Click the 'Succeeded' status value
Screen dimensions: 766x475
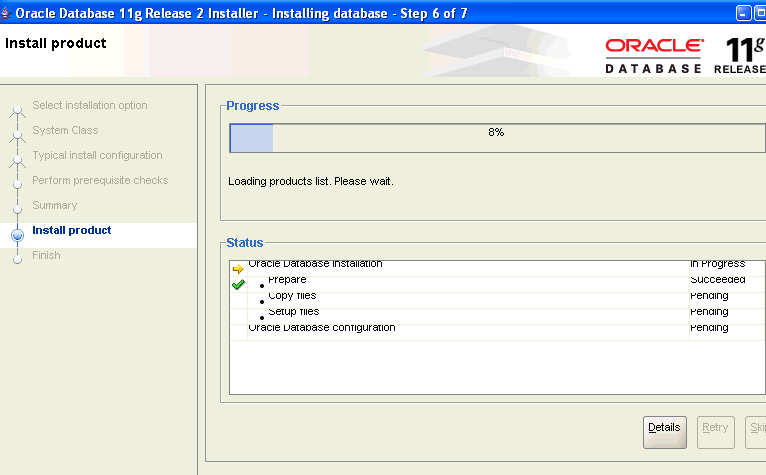718,280
